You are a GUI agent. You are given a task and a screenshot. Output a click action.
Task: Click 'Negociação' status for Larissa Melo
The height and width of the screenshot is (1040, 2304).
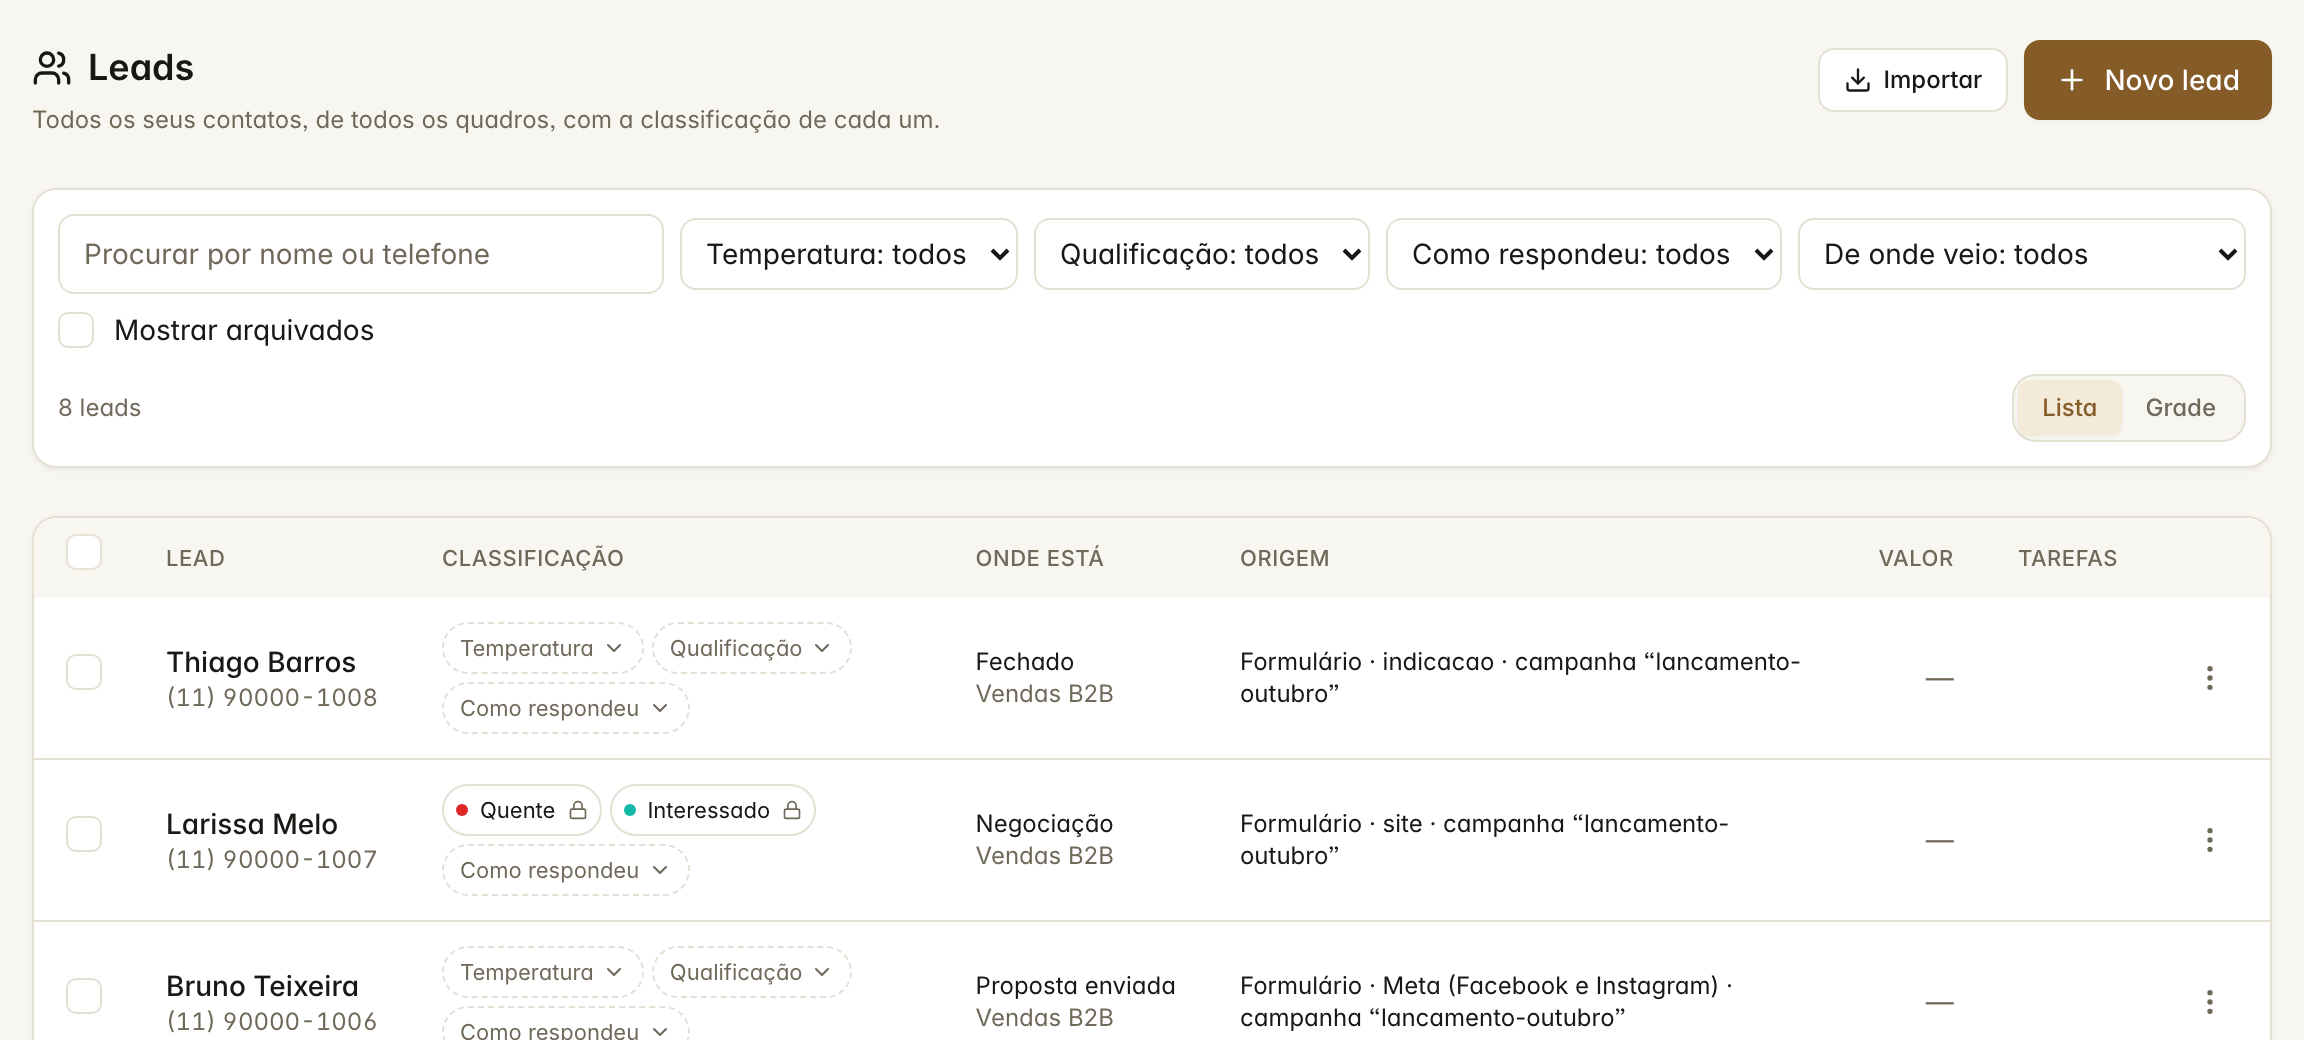point(1044,824)
